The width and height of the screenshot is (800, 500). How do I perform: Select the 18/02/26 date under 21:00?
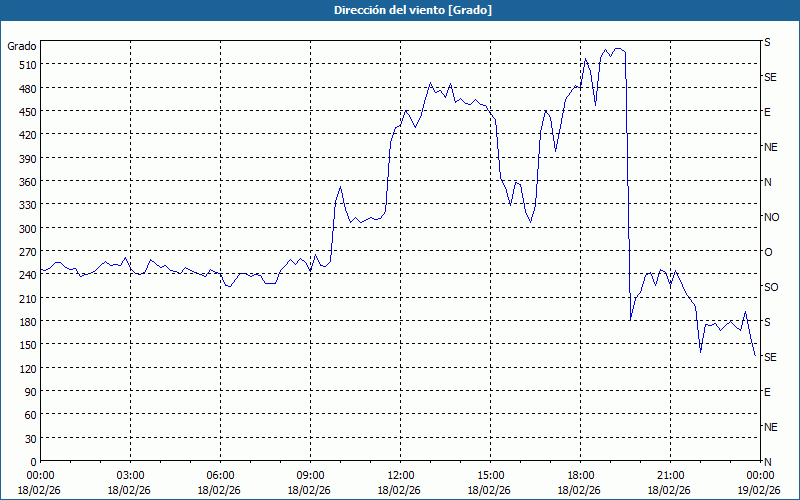tap(669, 491)
